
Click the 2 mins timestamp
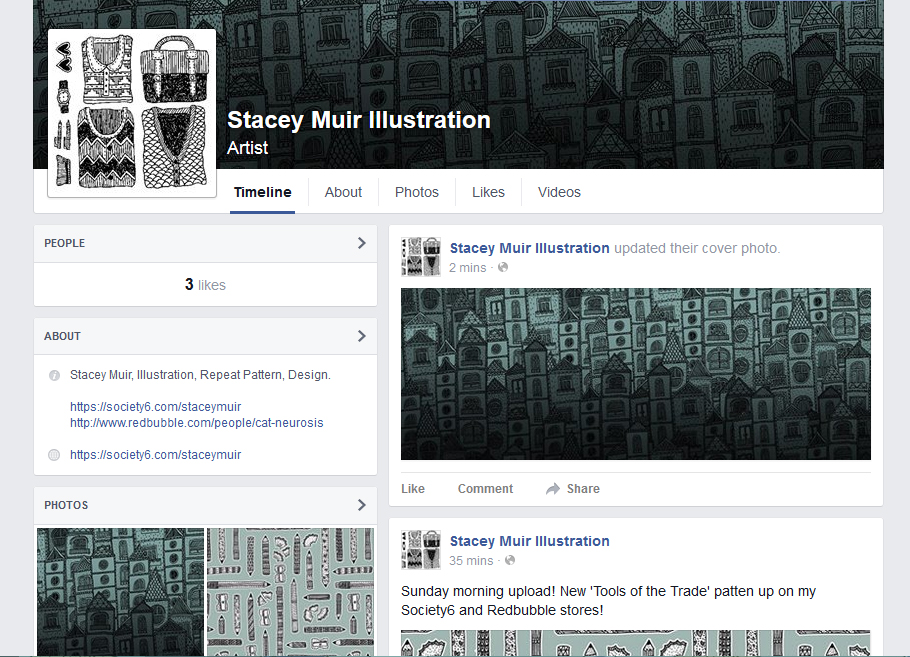pos(467,268)
